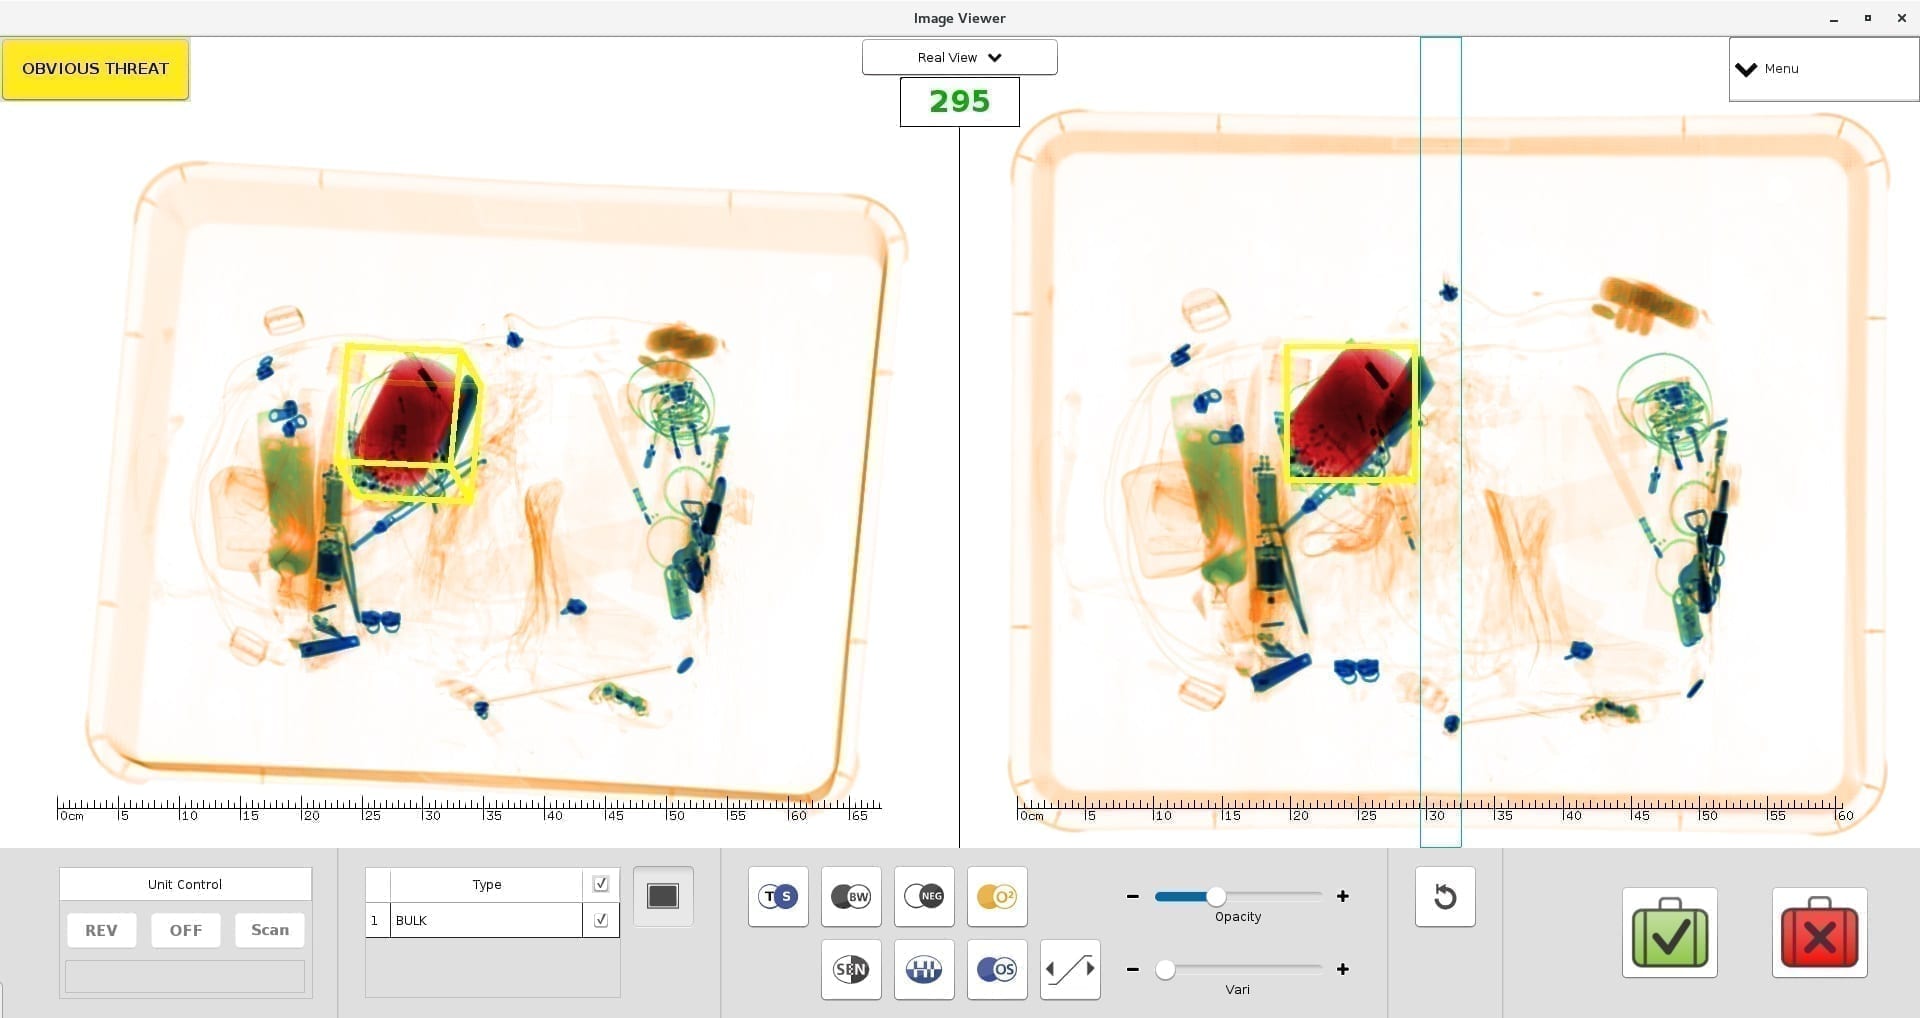1920x1018 pixels.
Task: Open the Vari contrast curve tool
Action: [1069, 968]
